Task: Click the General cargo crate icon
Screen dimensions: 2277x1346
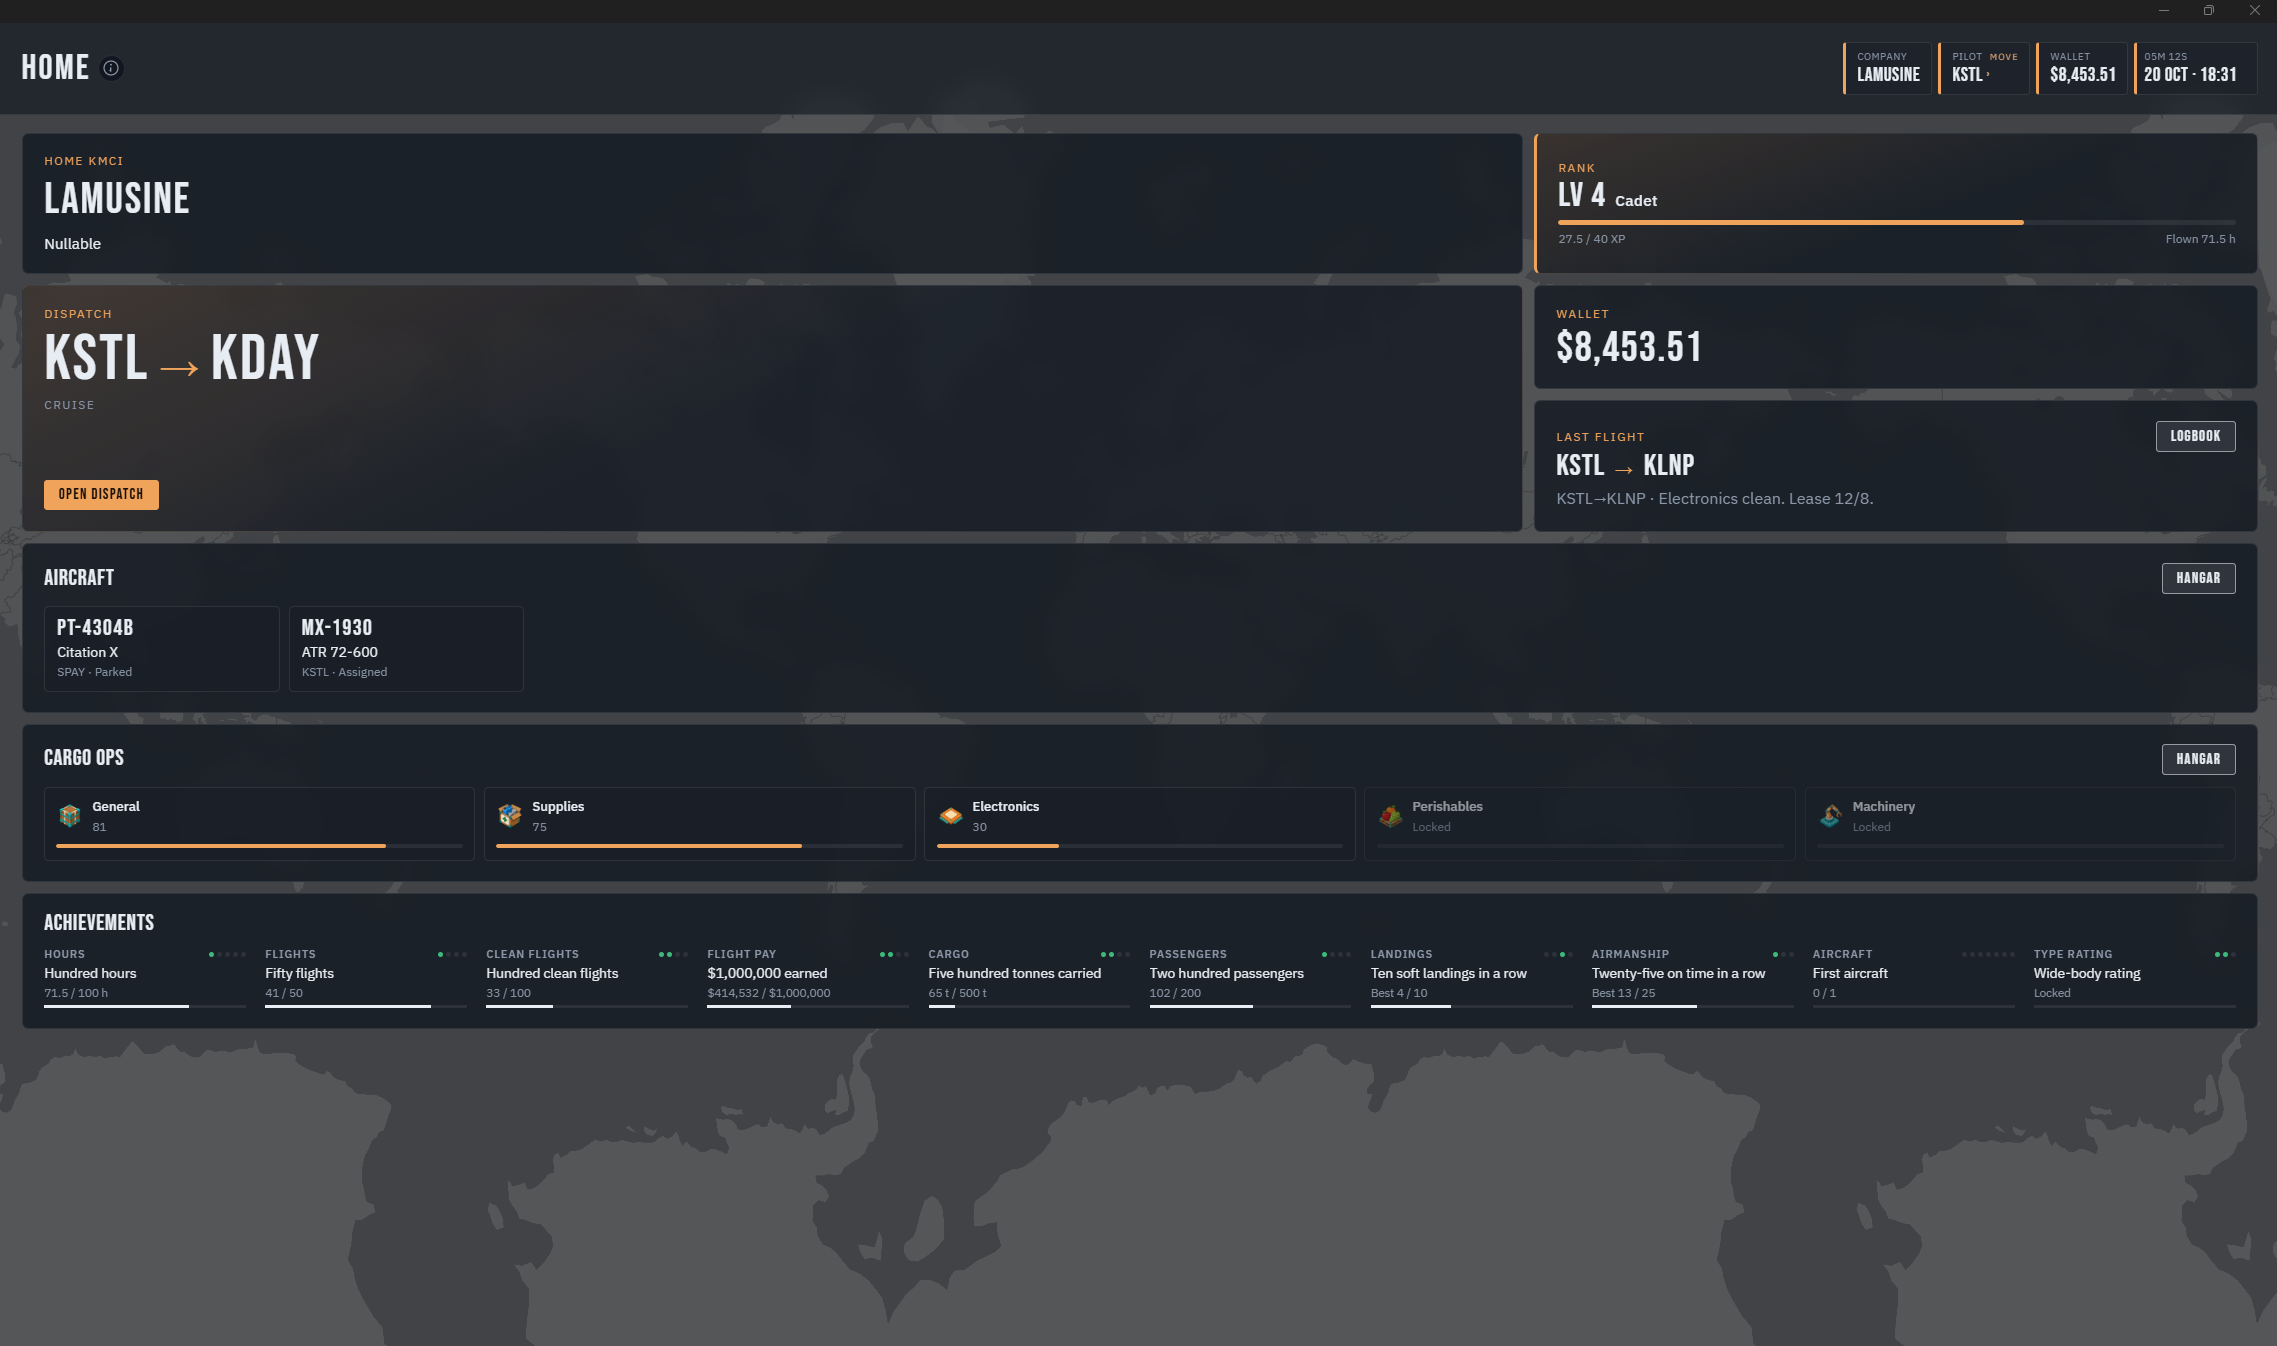Action: (69, 816)
